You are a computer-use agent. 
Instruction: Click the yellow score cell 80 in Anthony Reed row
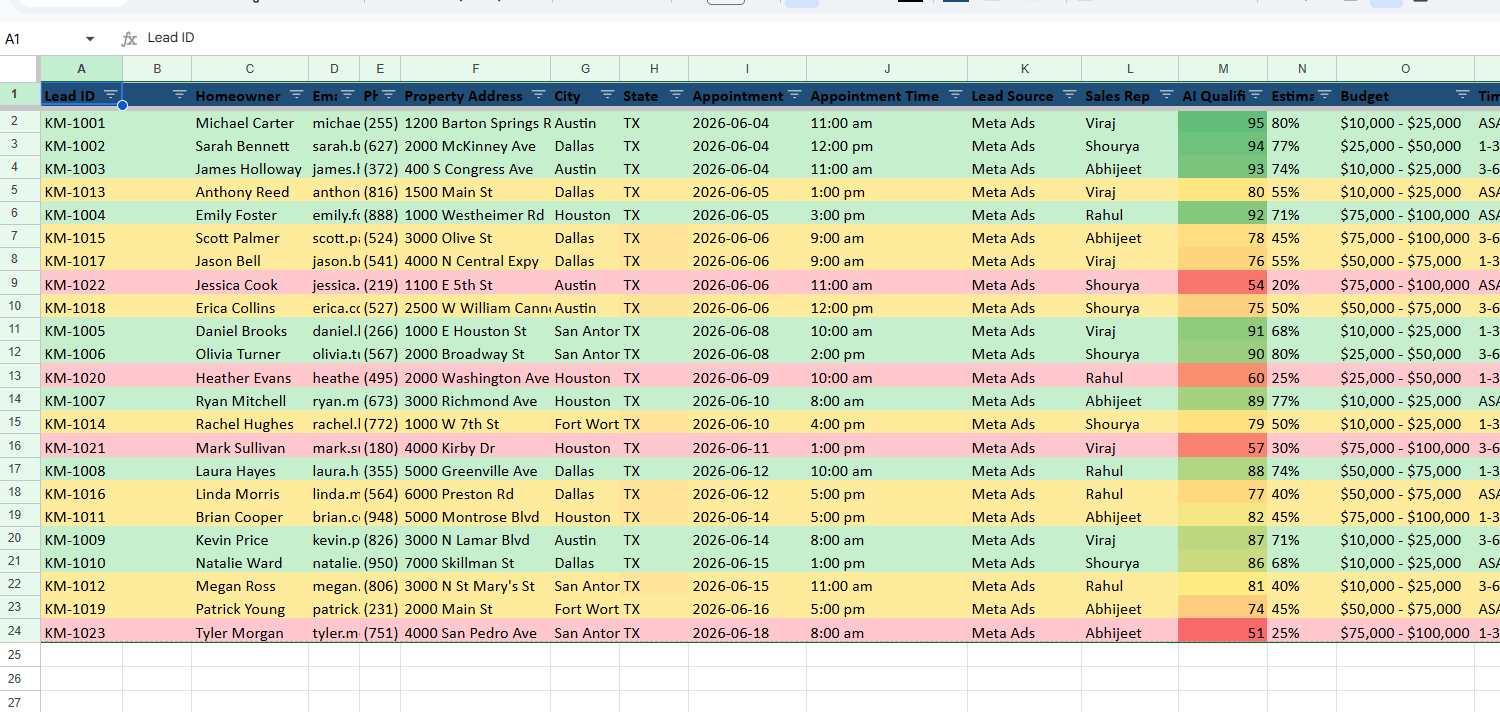(1223, 192)
